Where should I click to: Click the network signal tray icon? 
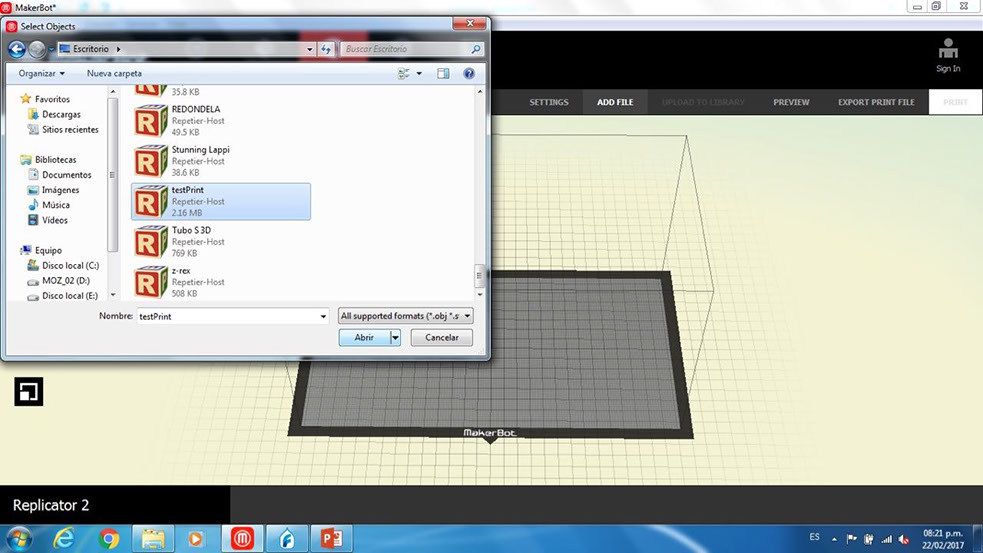pos(886,539)
